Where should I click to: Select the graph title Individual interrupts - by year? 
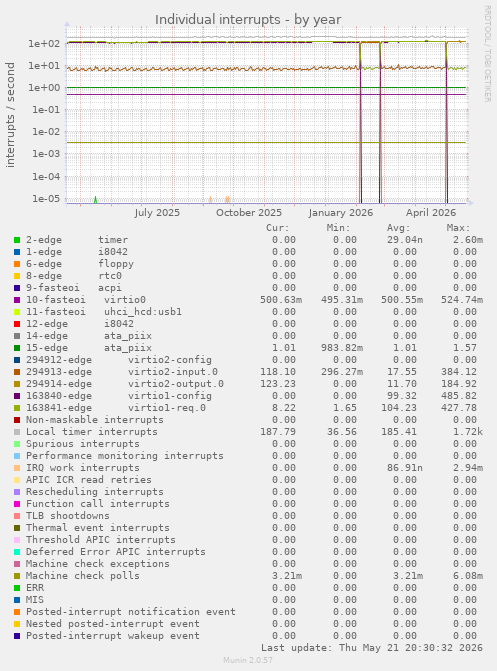pos(248,20)
